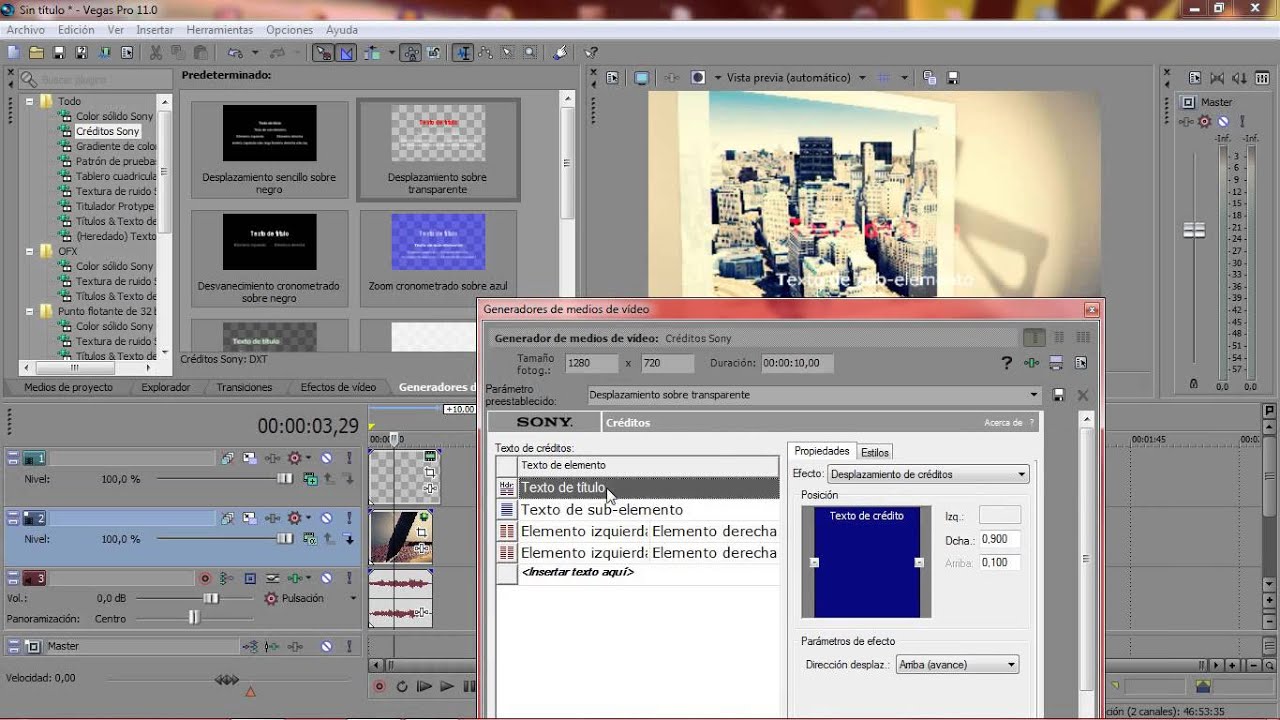The height and width of the screenshot is (720, 1280).
Task: Open the Efecto dropdown in Propiedades
Action: (x=928, y=474)
